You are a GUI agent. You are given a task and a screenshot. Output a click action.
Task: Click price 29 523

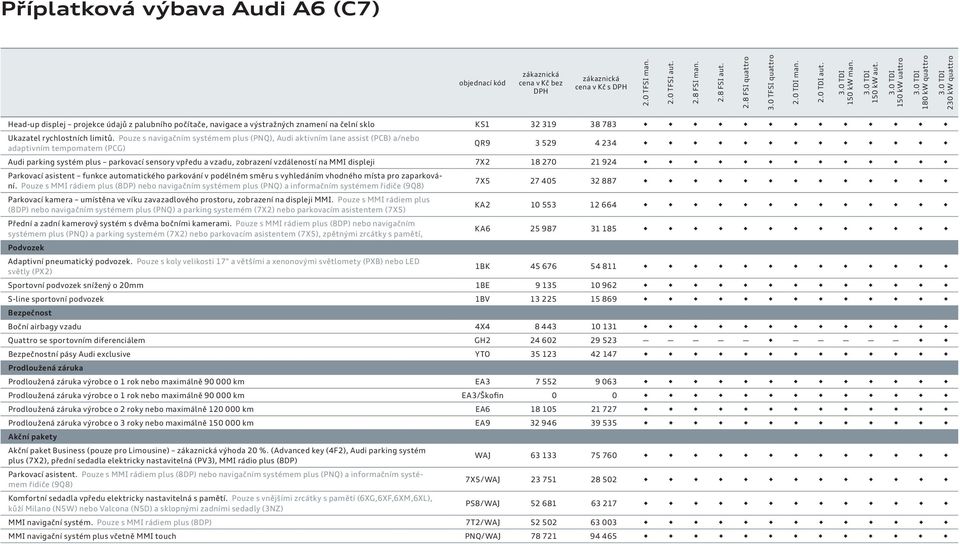pos(603,340)
